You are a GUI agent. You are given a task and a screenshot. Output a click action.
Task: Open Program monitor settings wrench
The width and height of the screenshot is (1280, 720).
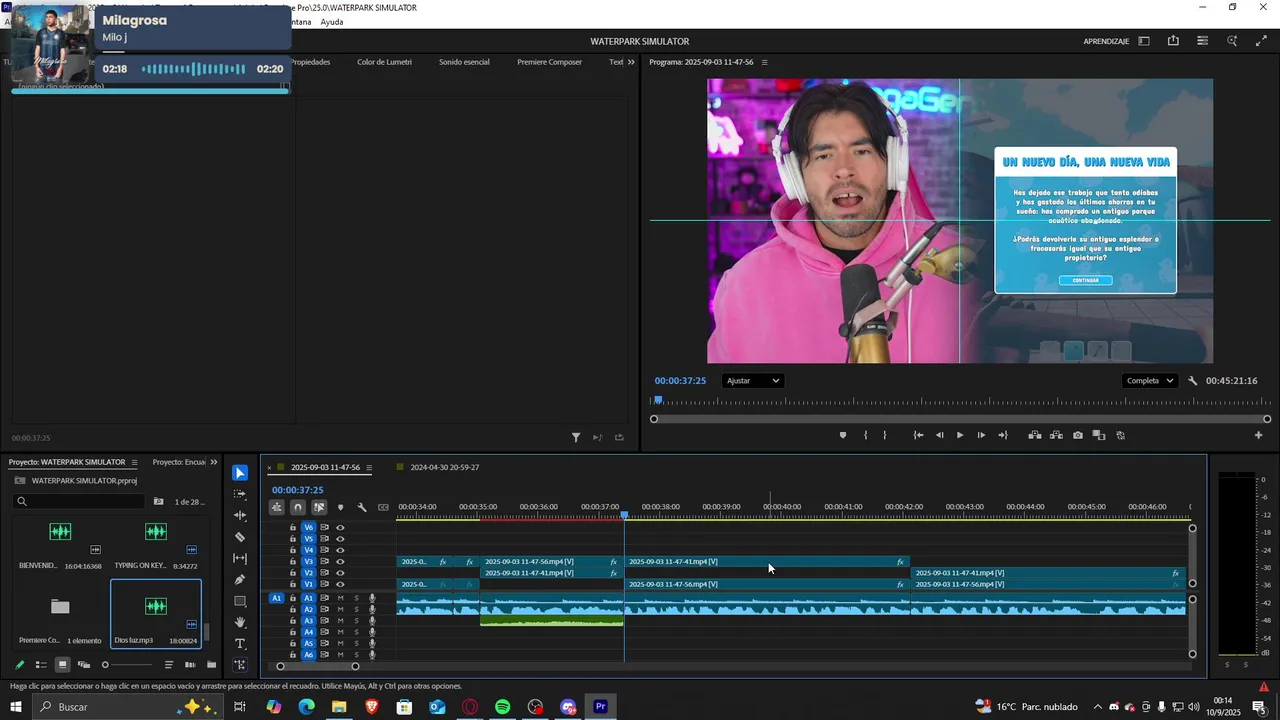[1193, 381]
